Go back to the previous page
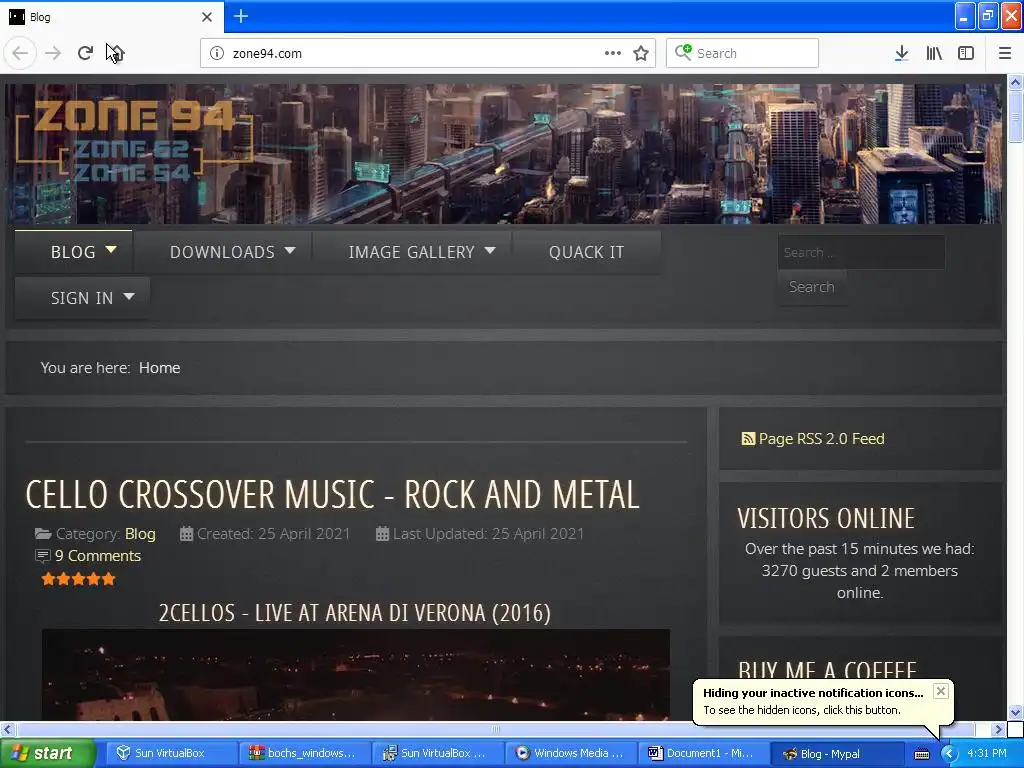Image resolution: width=1024 pixels, height=768 pixels. pos(20,53)
